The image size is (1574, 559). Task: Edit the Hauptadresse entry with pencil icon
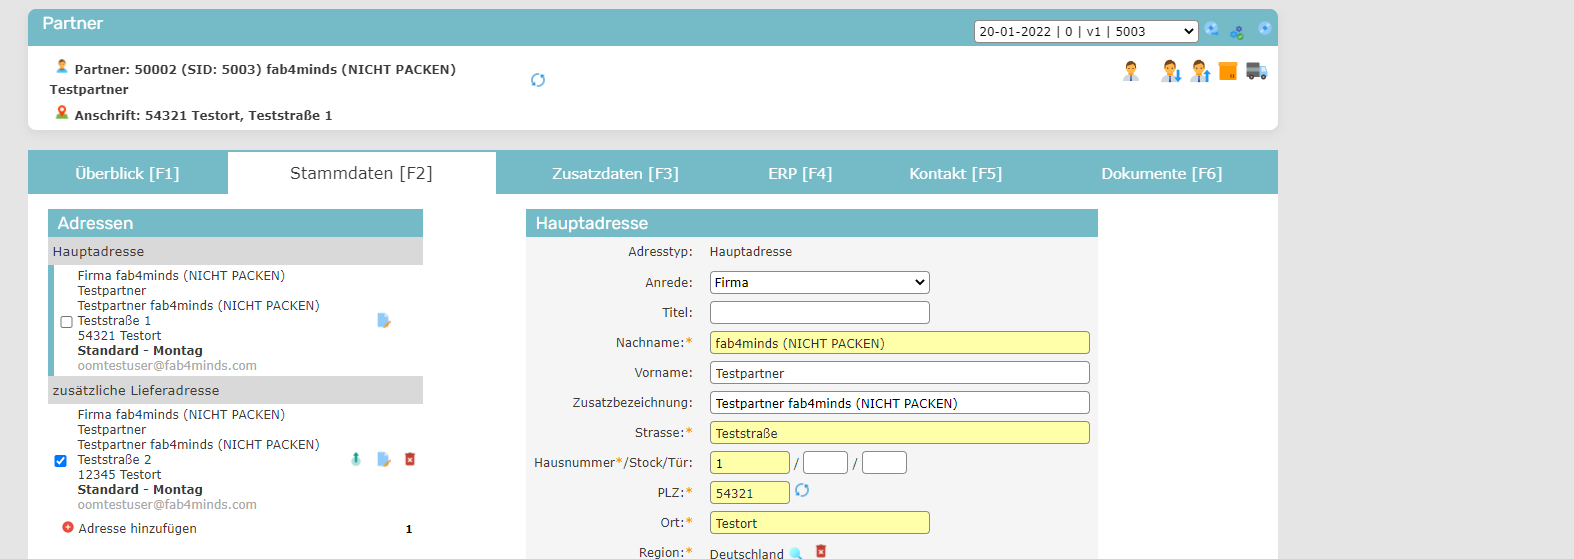coord(383,321)
